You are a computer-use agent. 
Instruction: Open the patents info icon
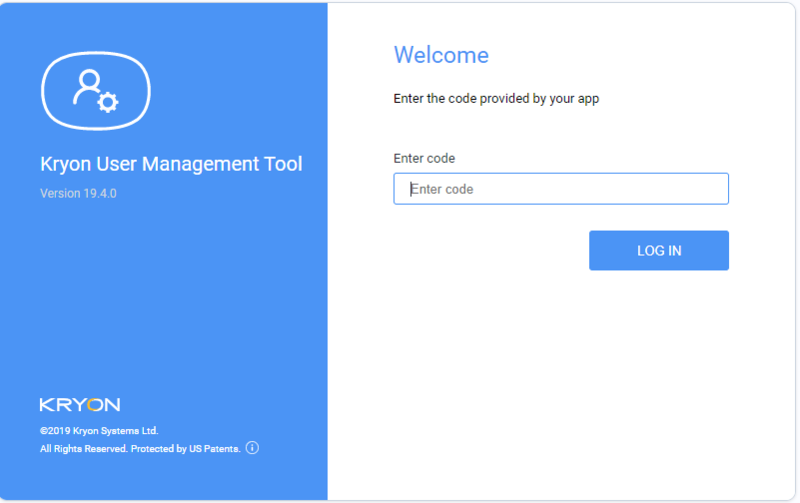pos(252,448)
